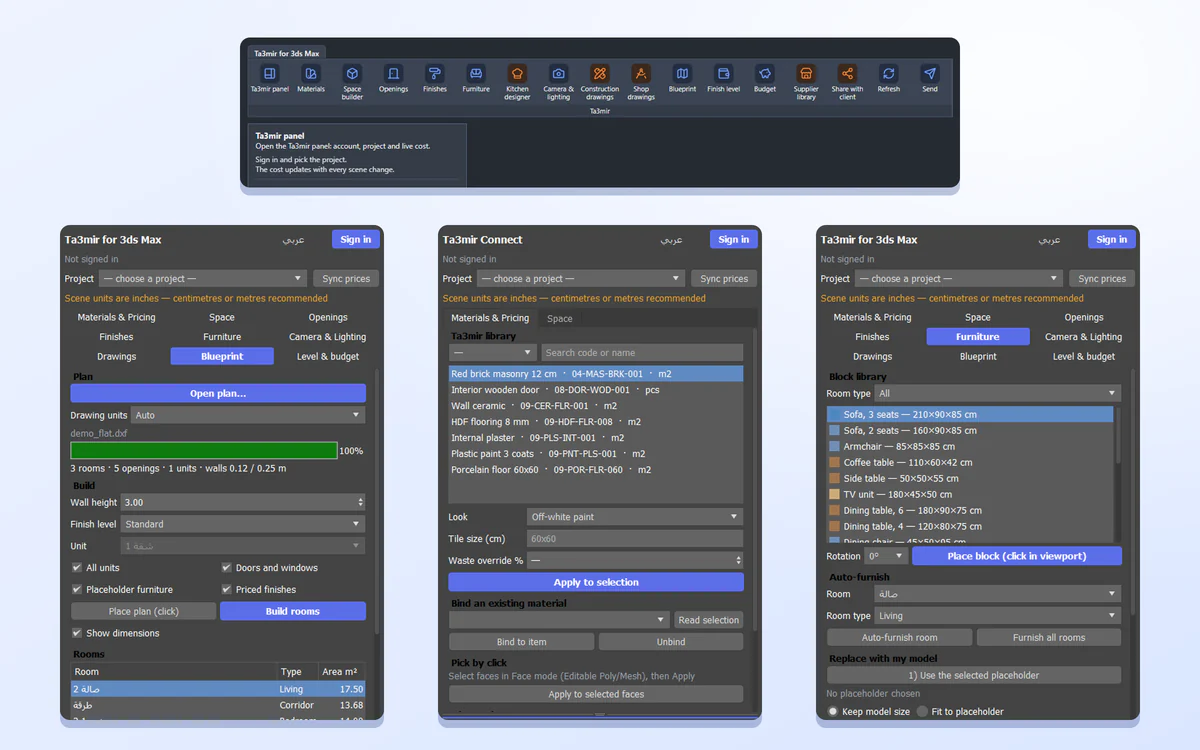Select highlighted Blueprint tab in left panel
The image size is (1200, 750).
[x=222, y=356]
